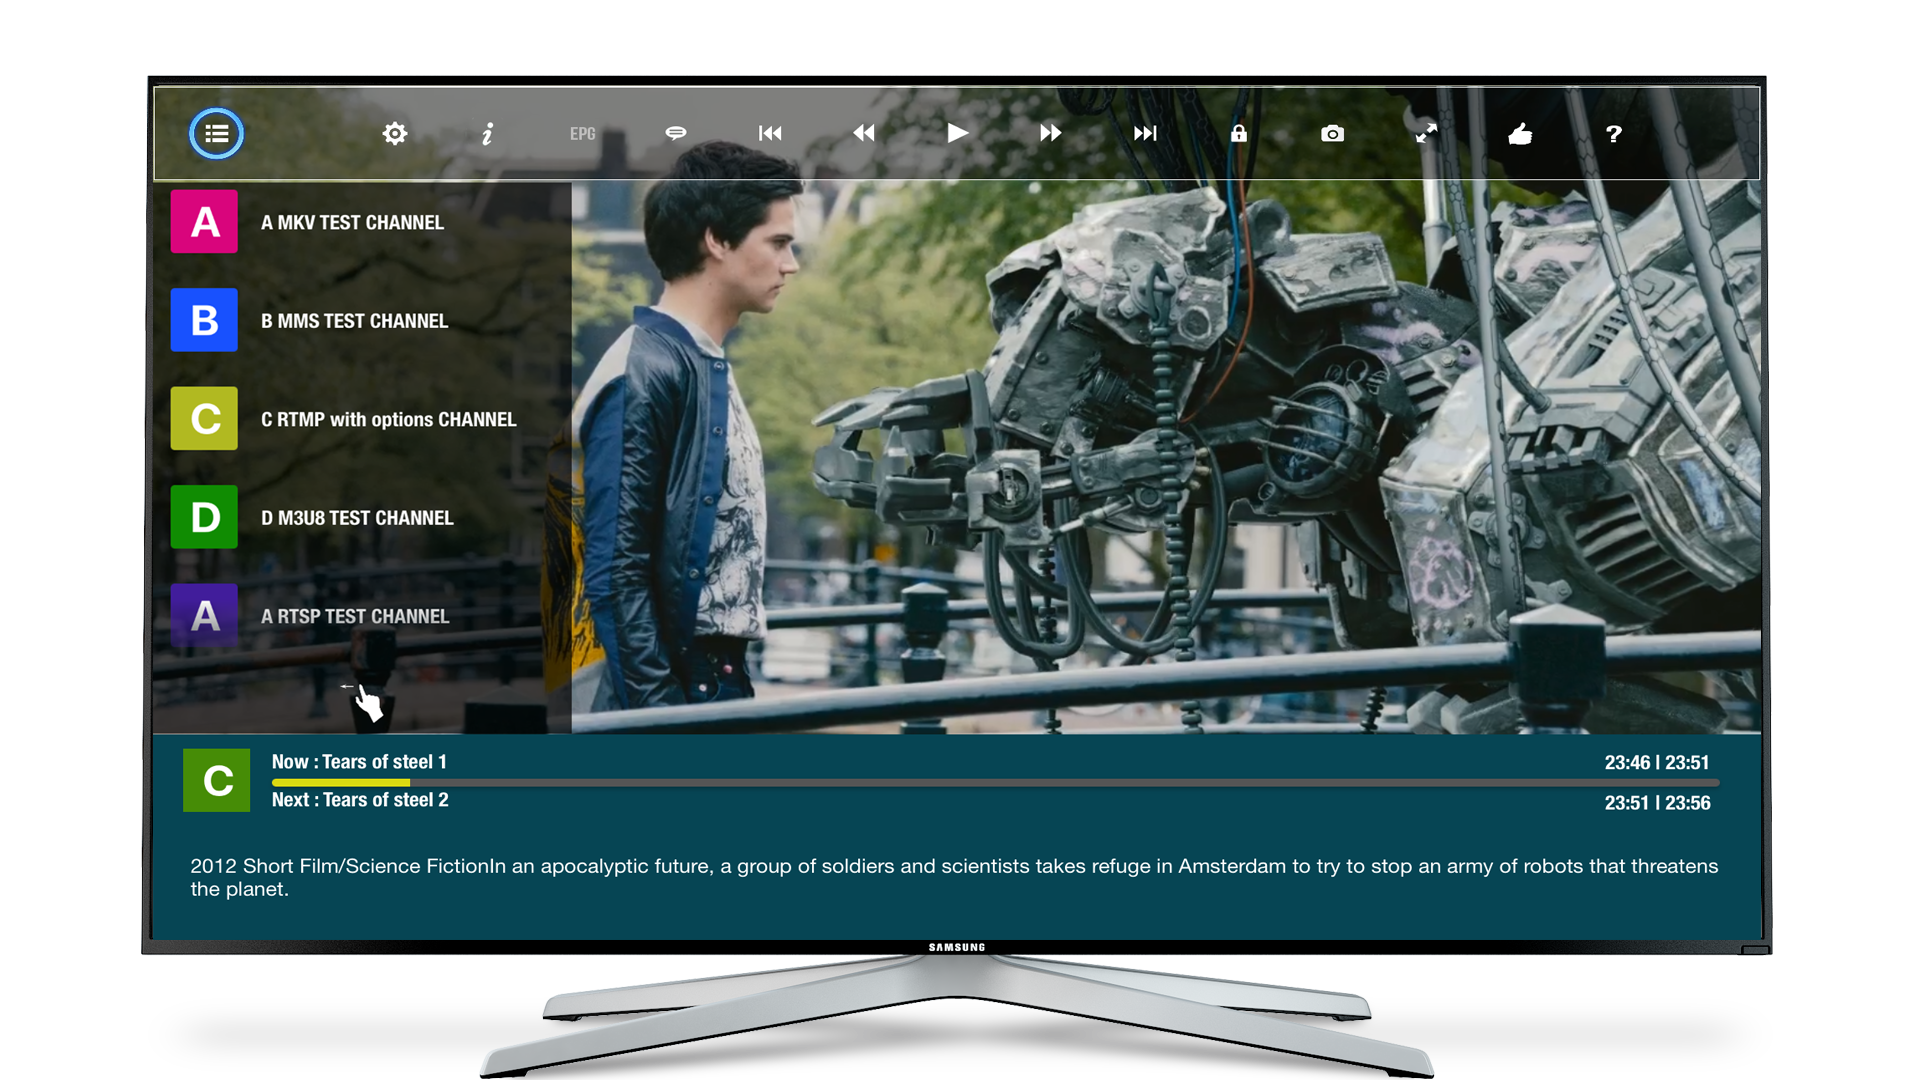Click the EPG guide button
1920x1080 pixels.
[x=580, y=132]
